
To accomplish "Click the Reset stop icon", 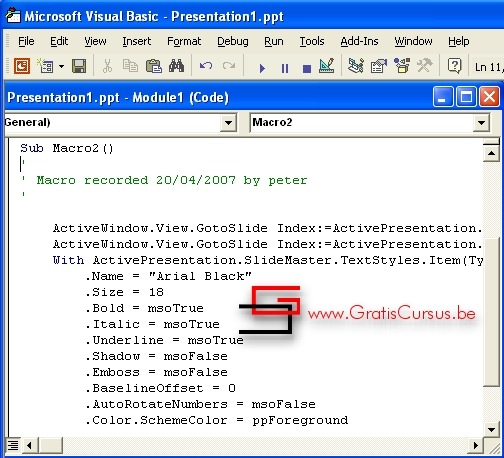I will [307, 69].
